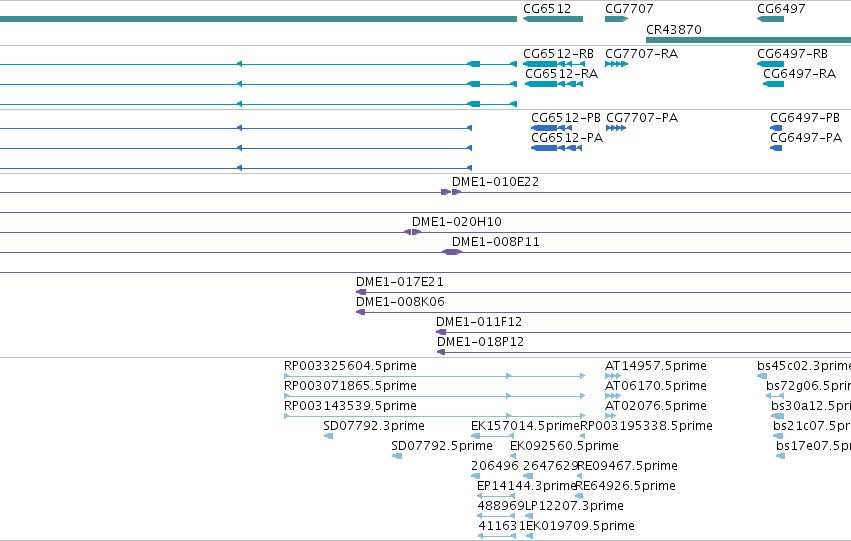Select EST RP003071865.5prime

click(x=434, y=396)
